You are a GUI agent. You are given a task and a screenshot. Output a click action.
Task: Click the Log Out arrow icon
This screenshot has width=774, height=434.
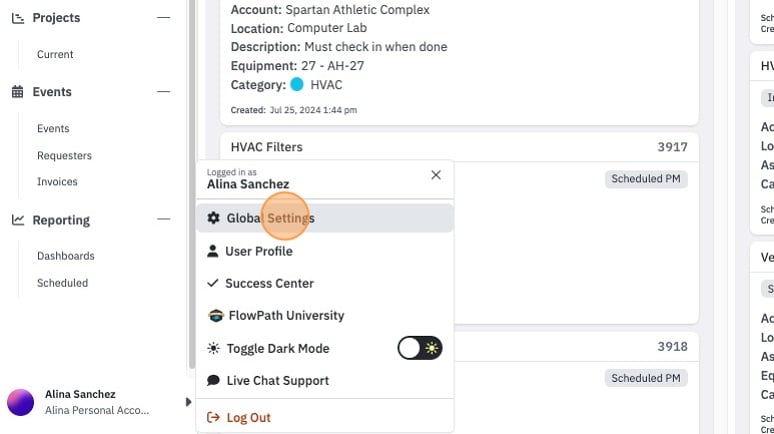(x=213, y=417)
